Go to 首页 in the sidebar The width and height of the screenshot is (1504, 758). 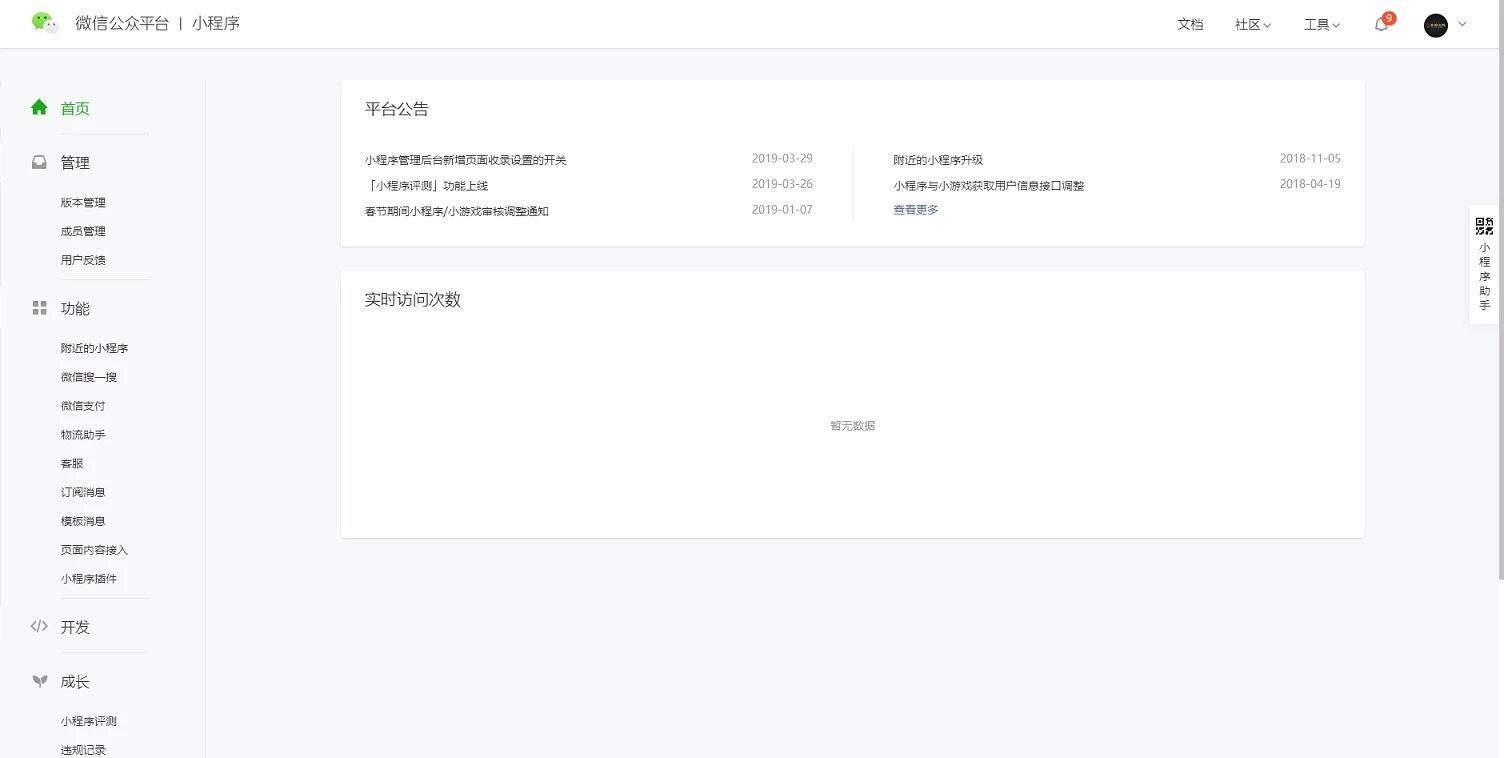click(x=75, y=108)
